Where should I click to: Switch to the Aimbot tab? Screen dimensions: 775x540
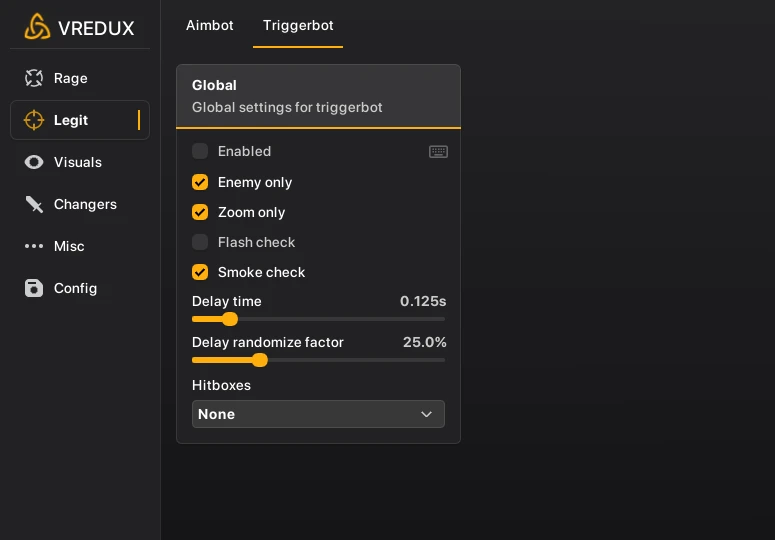point(210,25)
